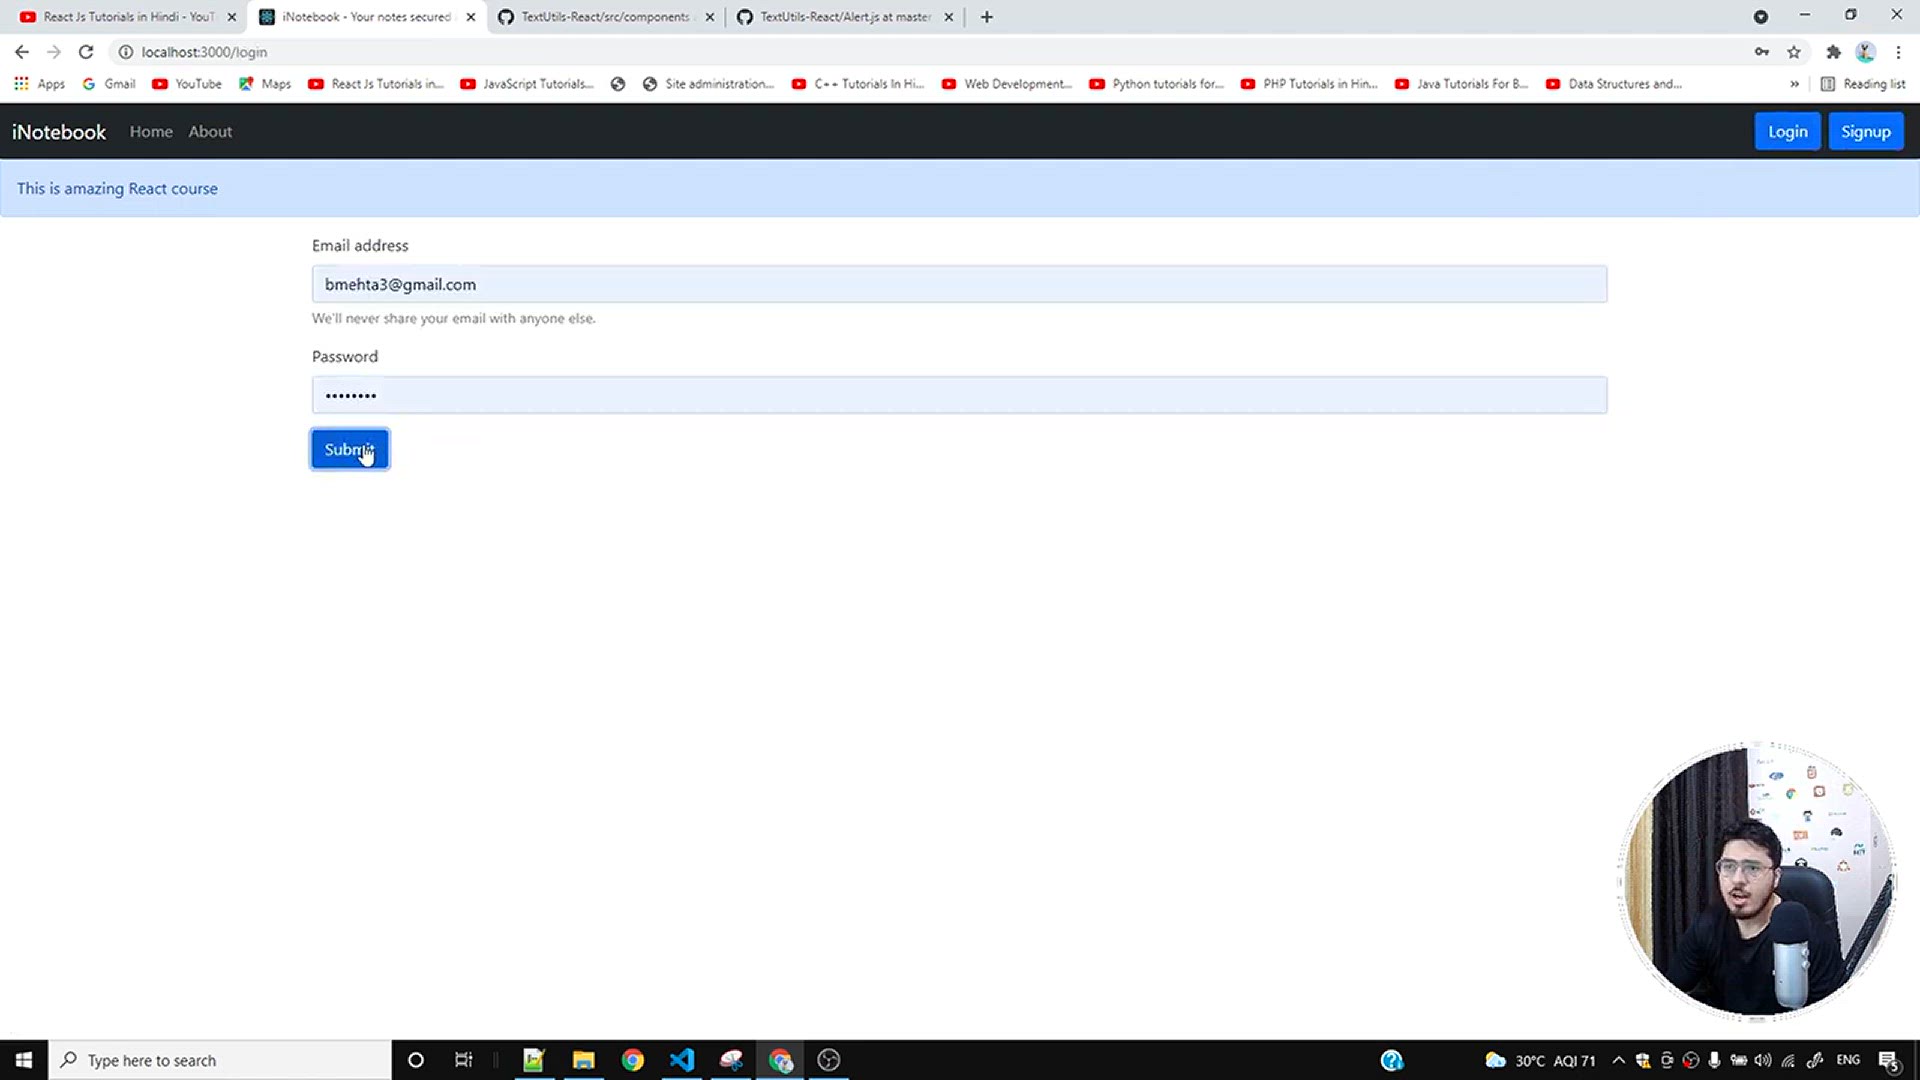Open Visual Studio Code from the taskbar

(x=682, y=1060)
